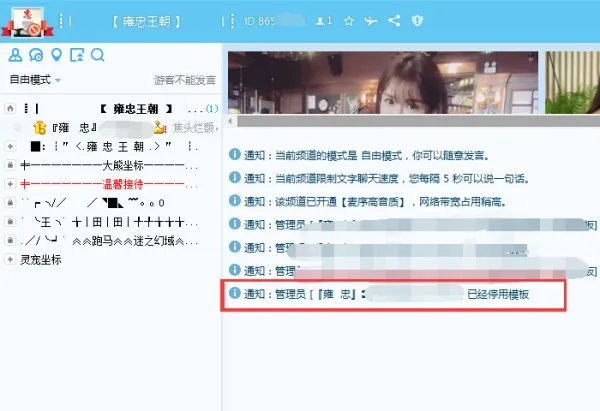
Task: Click the bookmark screen icon
Action: 77,55
